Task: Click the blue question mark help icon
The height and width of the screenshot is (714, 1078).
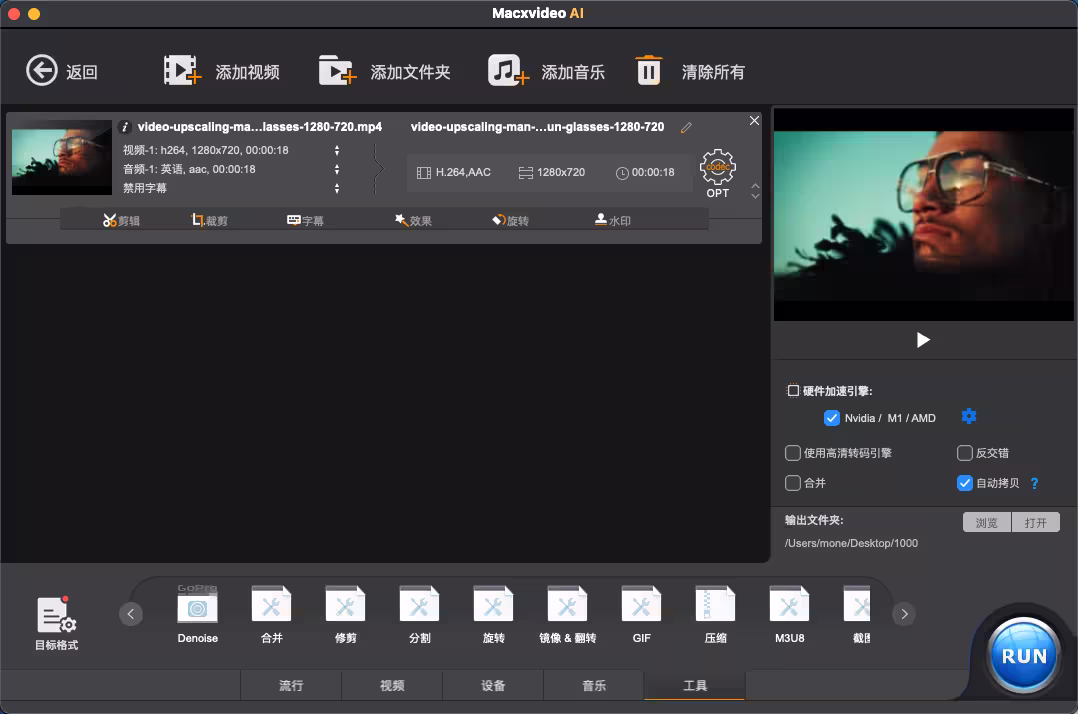Action: coord(1034,483)
